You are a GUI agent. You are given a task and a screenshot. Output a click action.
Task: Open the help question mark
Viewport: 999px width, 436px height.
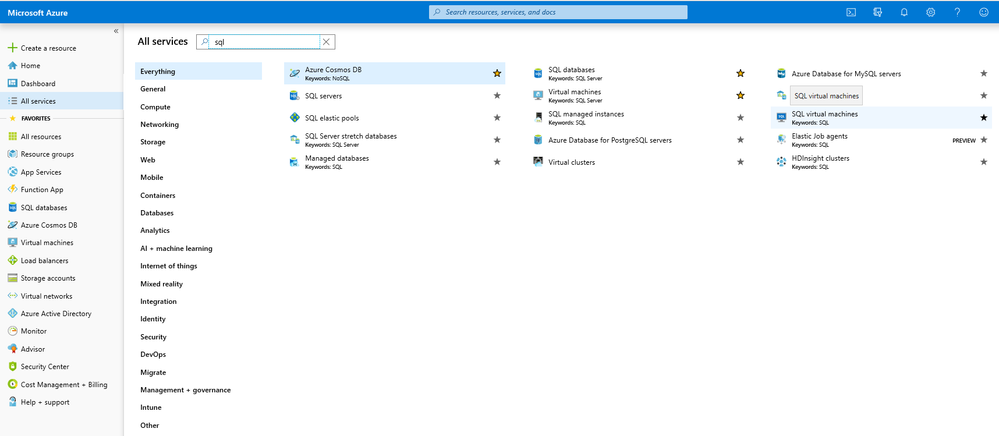coord(957,12)
